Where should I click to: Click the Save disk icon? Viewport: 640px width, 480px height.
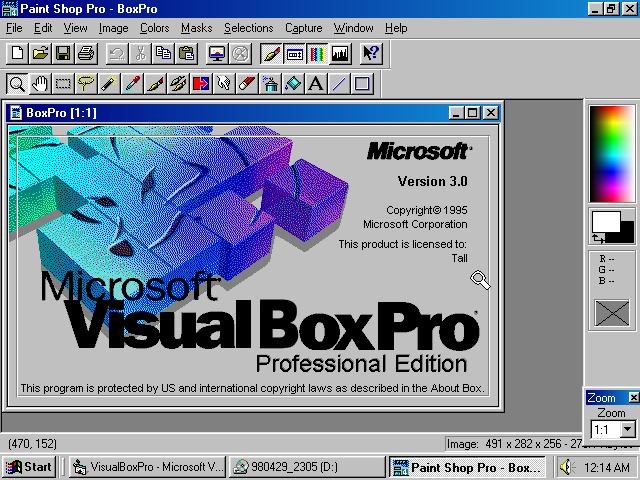(x=63, y=53)
